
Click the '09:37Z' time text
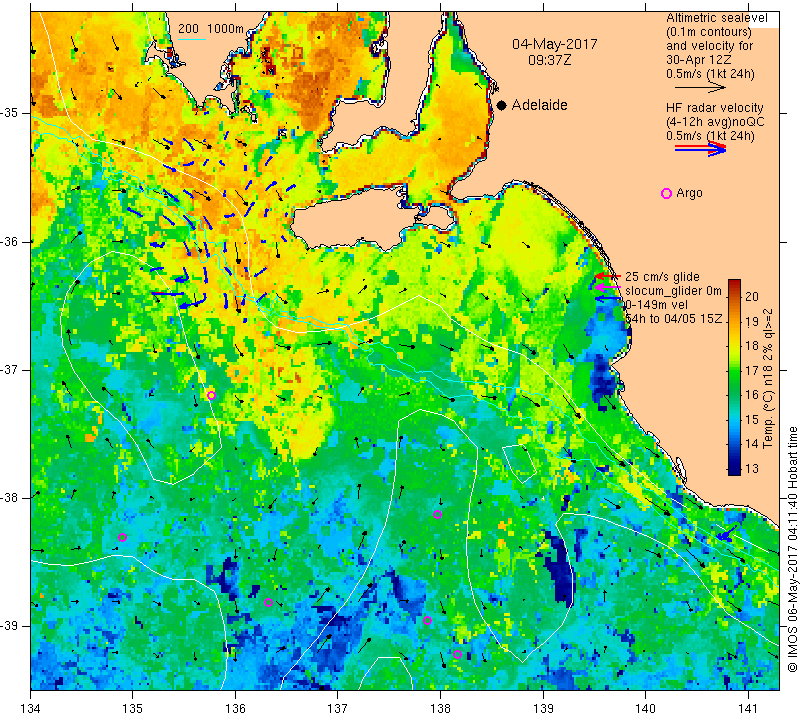tap(549, 60)
